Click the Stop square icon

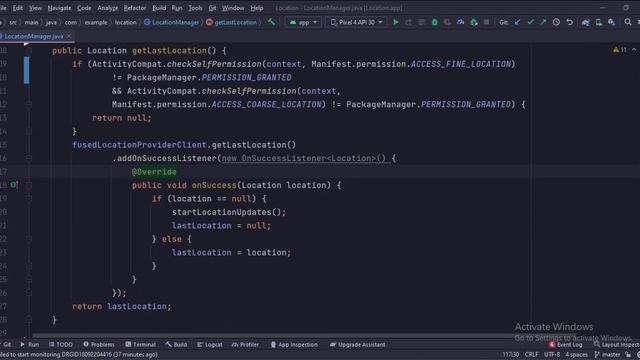pos(486,22)
